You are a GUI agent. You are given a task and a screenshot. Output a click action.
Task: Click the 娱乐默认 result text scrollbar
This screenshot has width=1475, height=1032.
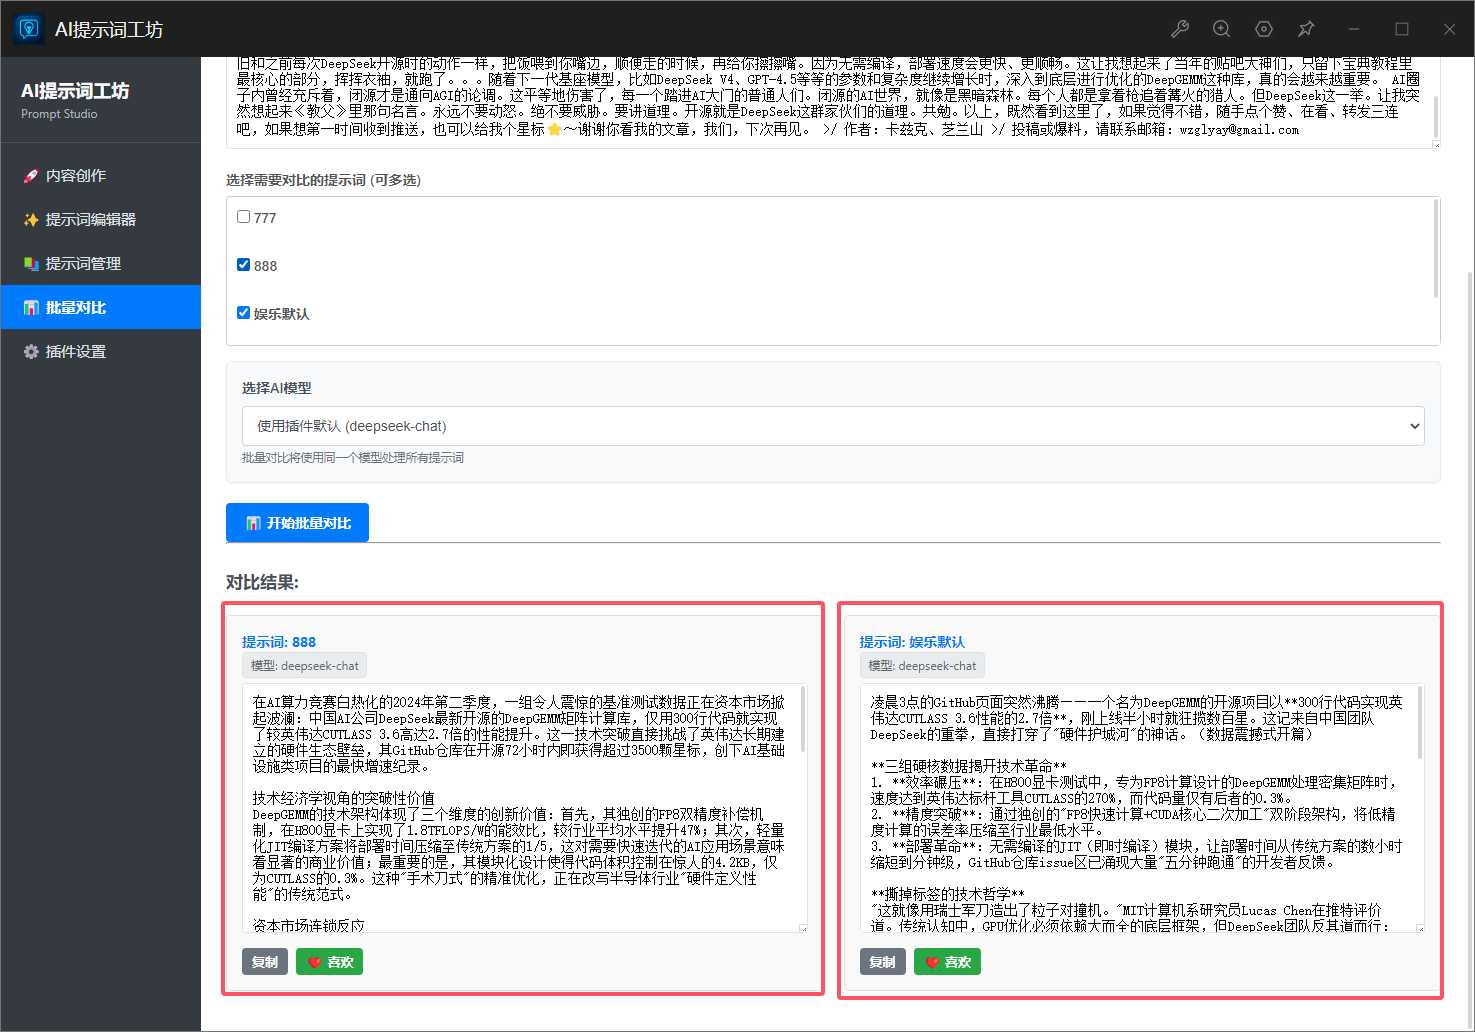point(1421,722)
